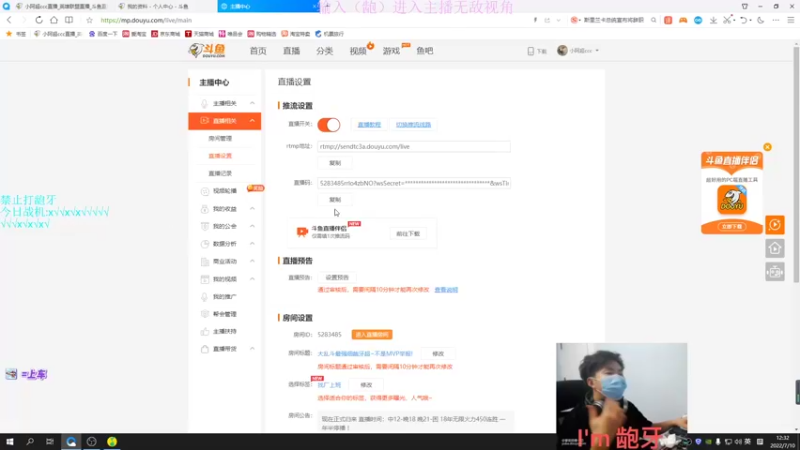Click the 设置预告 button
Screen dimensions: 800x450
pyautogui.click(x=337, y=278)
